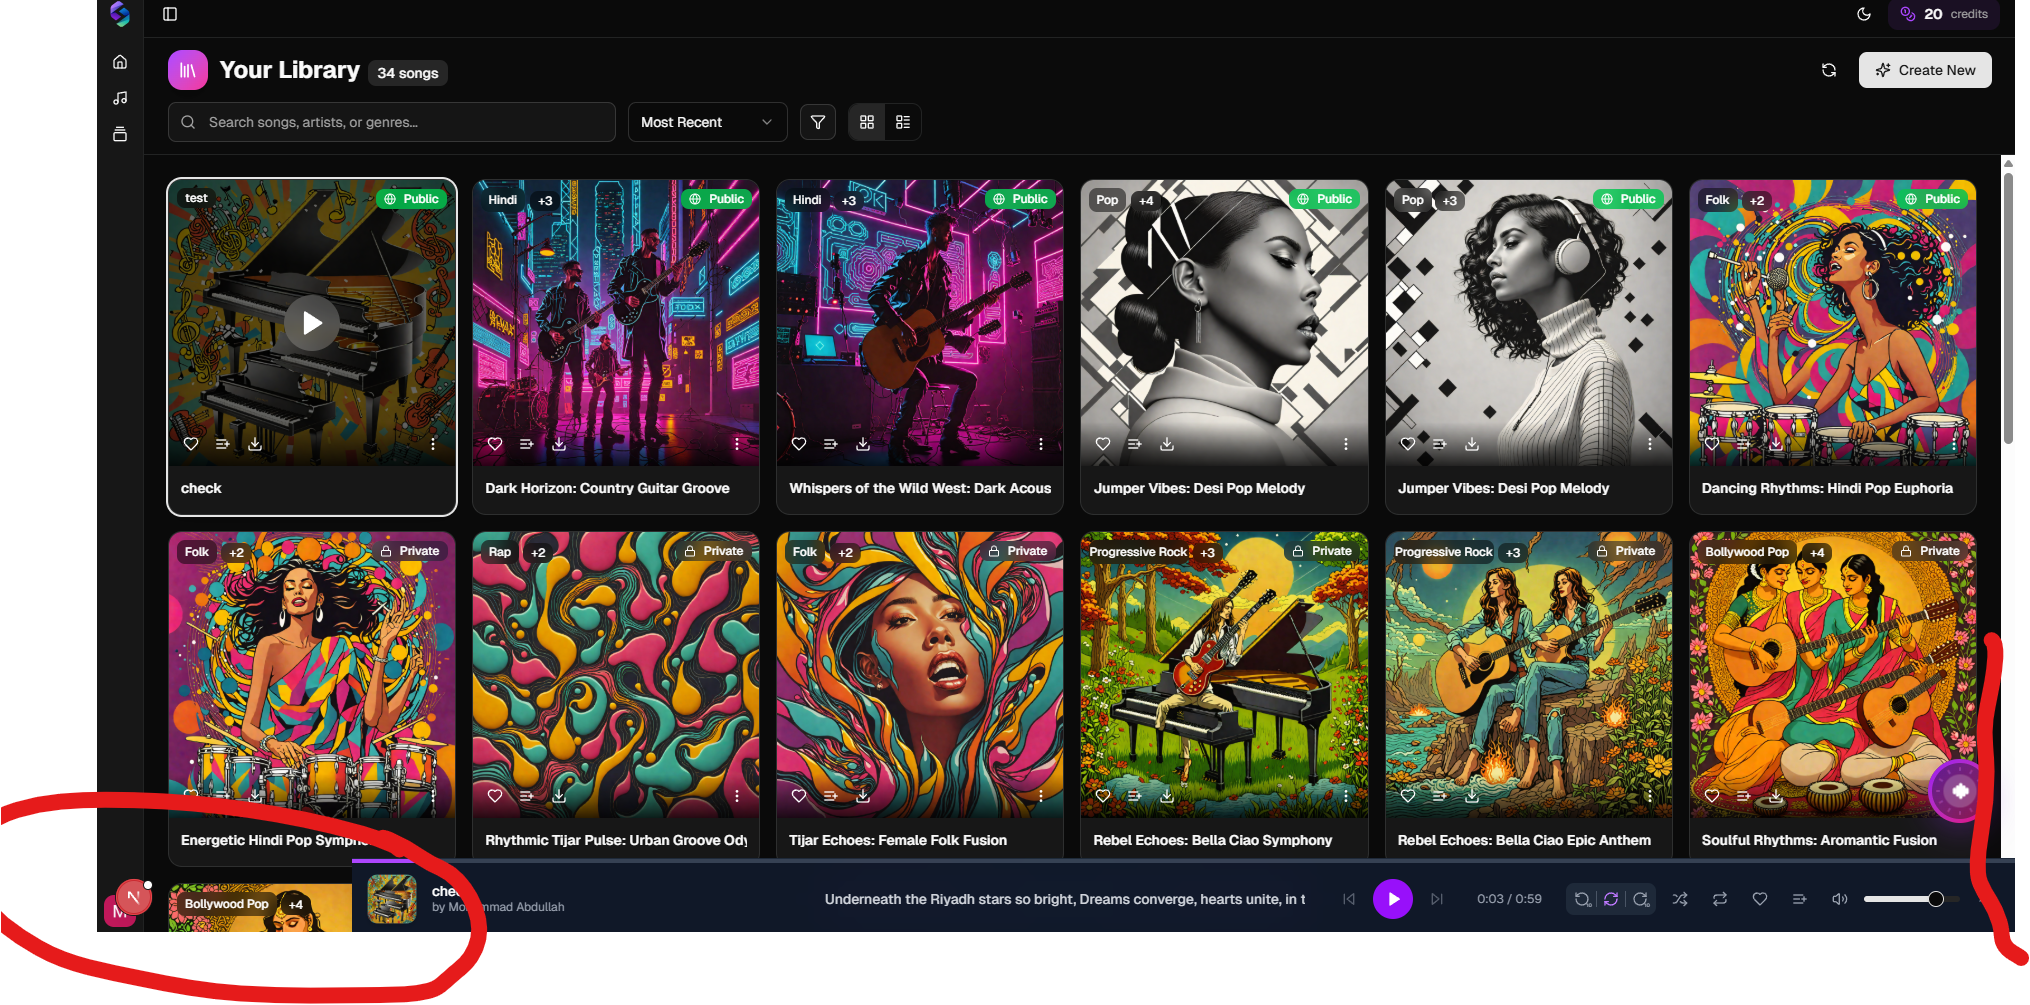
Task: Like 'Dark Horizon: Country Guitar Groove' song
Action: pos(495,444)
